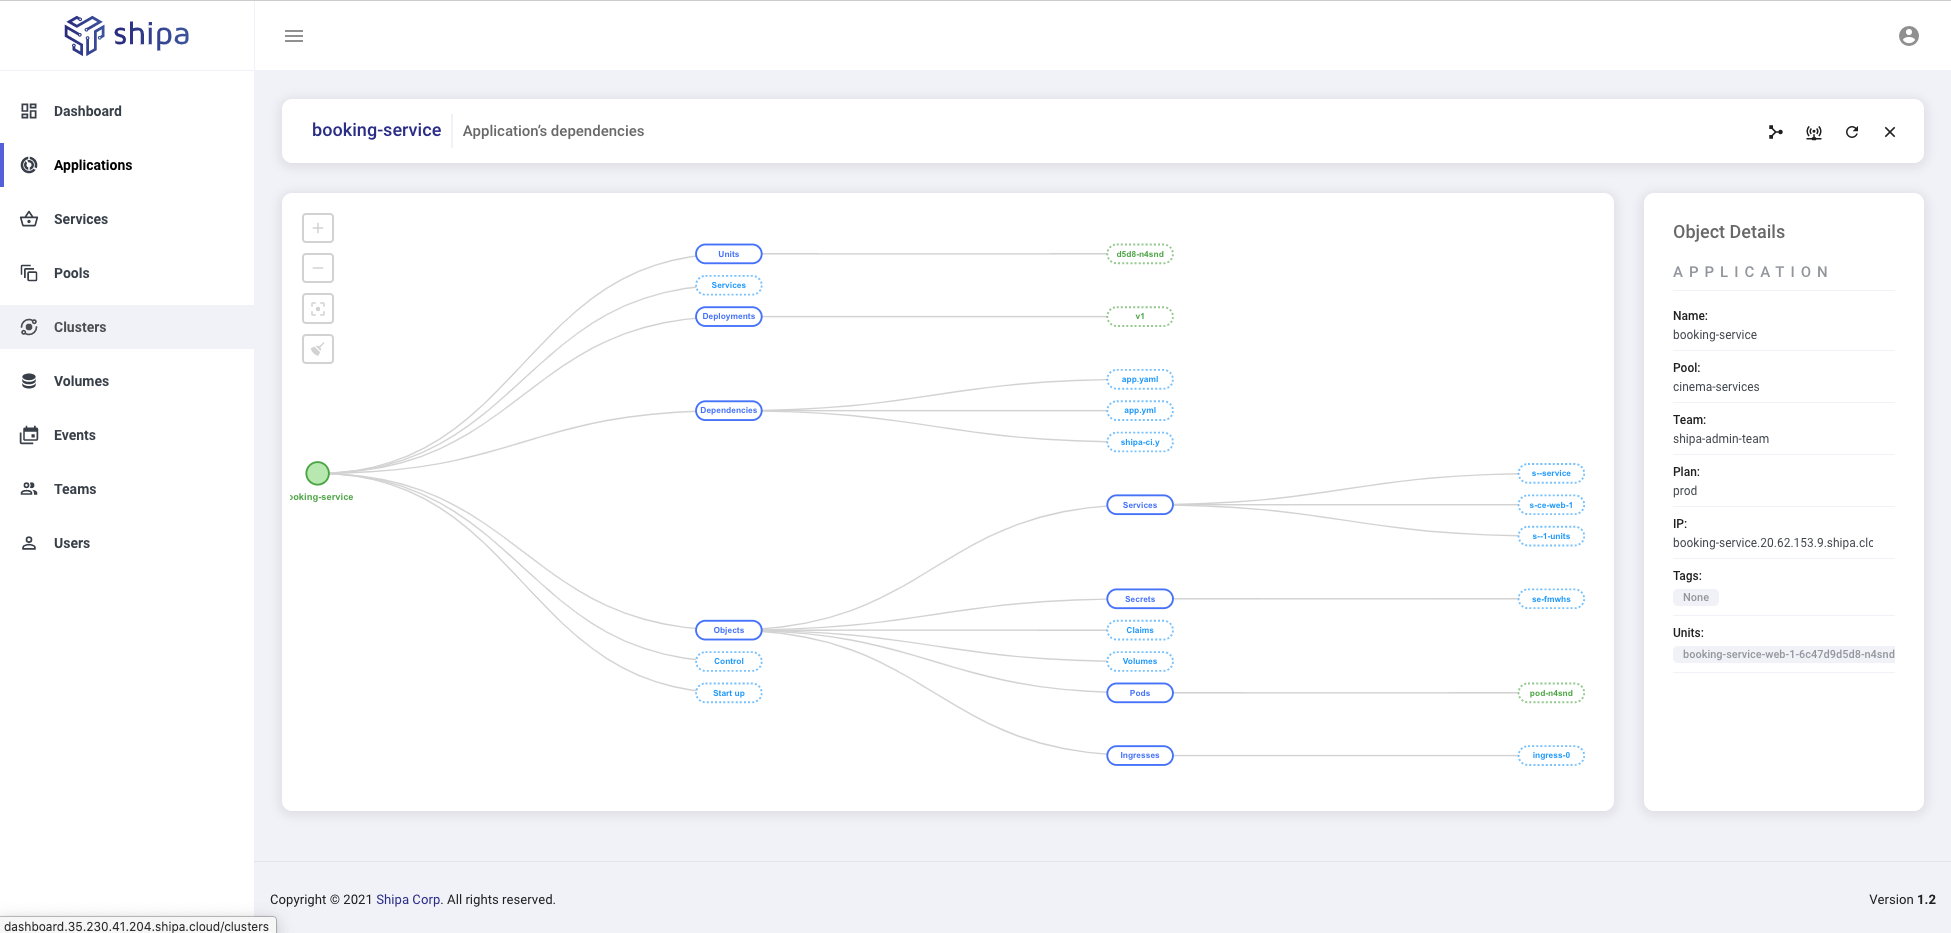Toggle the hamburger sidebar menu

[x=294, y=36]
